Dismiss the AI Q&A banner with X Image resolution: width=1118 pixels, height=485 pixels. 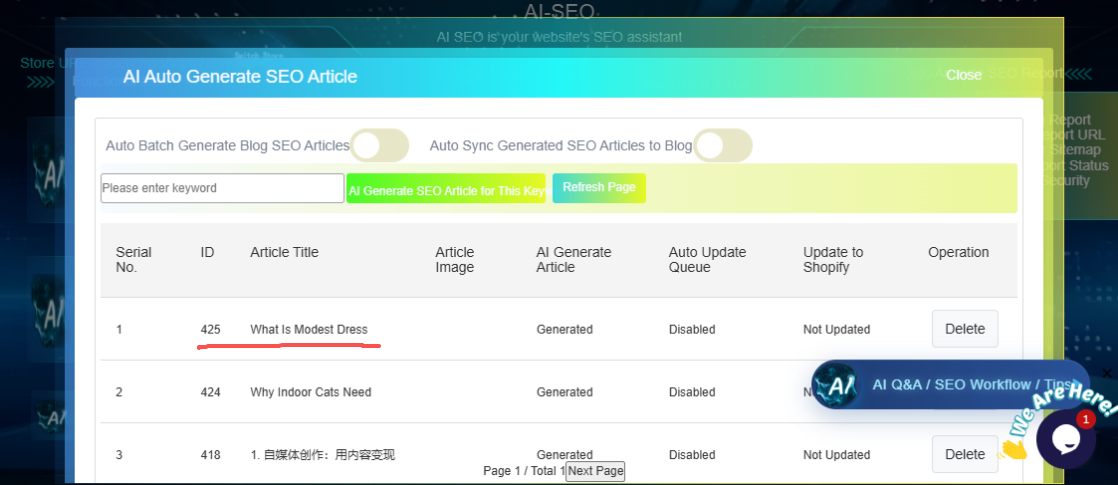coord(1106,373)
